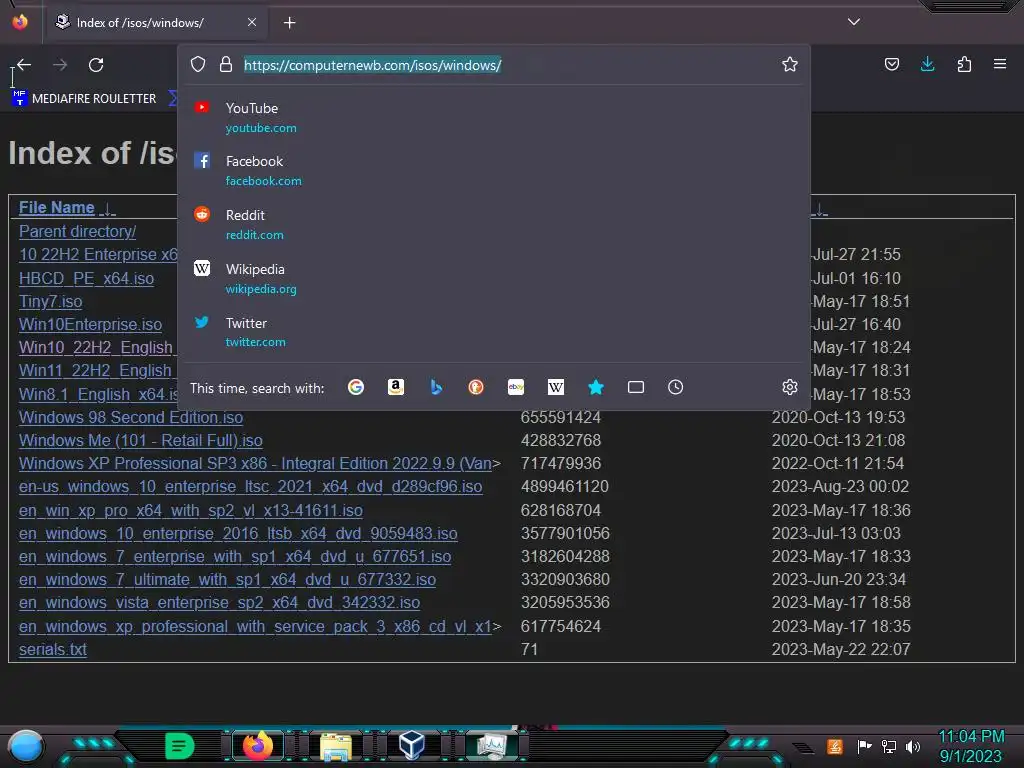The width and height of the screenshot is (1024, 768).
Task: Search within open Tabs icon
Action: pos(635,387)
